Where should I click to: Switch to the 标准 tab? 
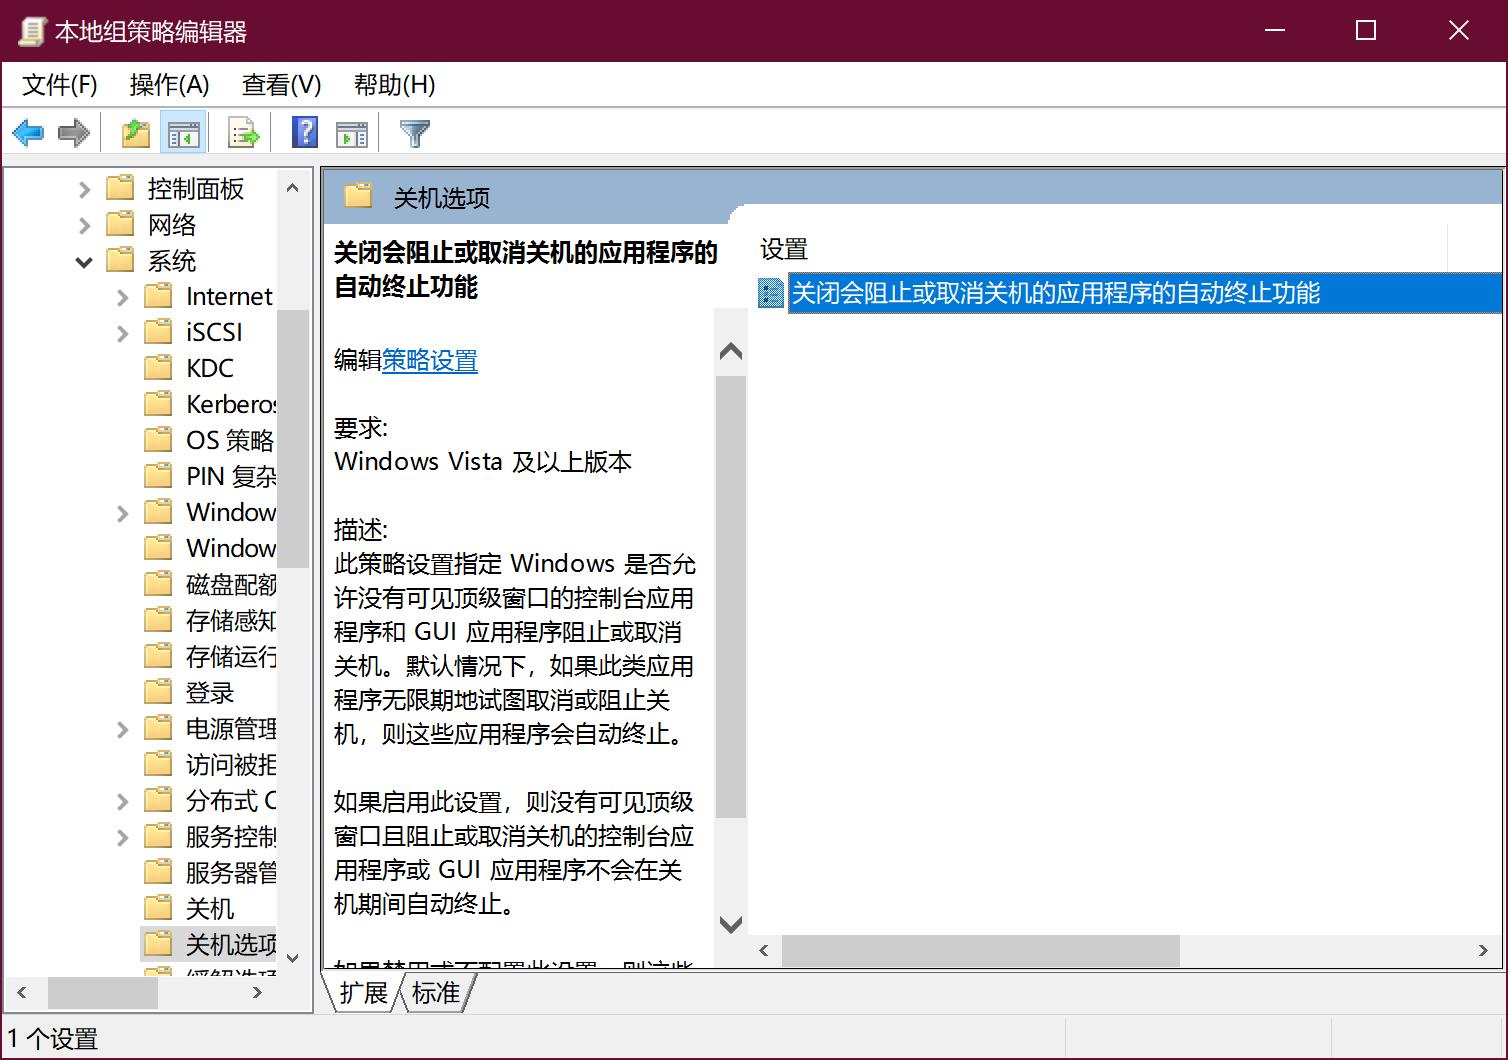point(437,992)
